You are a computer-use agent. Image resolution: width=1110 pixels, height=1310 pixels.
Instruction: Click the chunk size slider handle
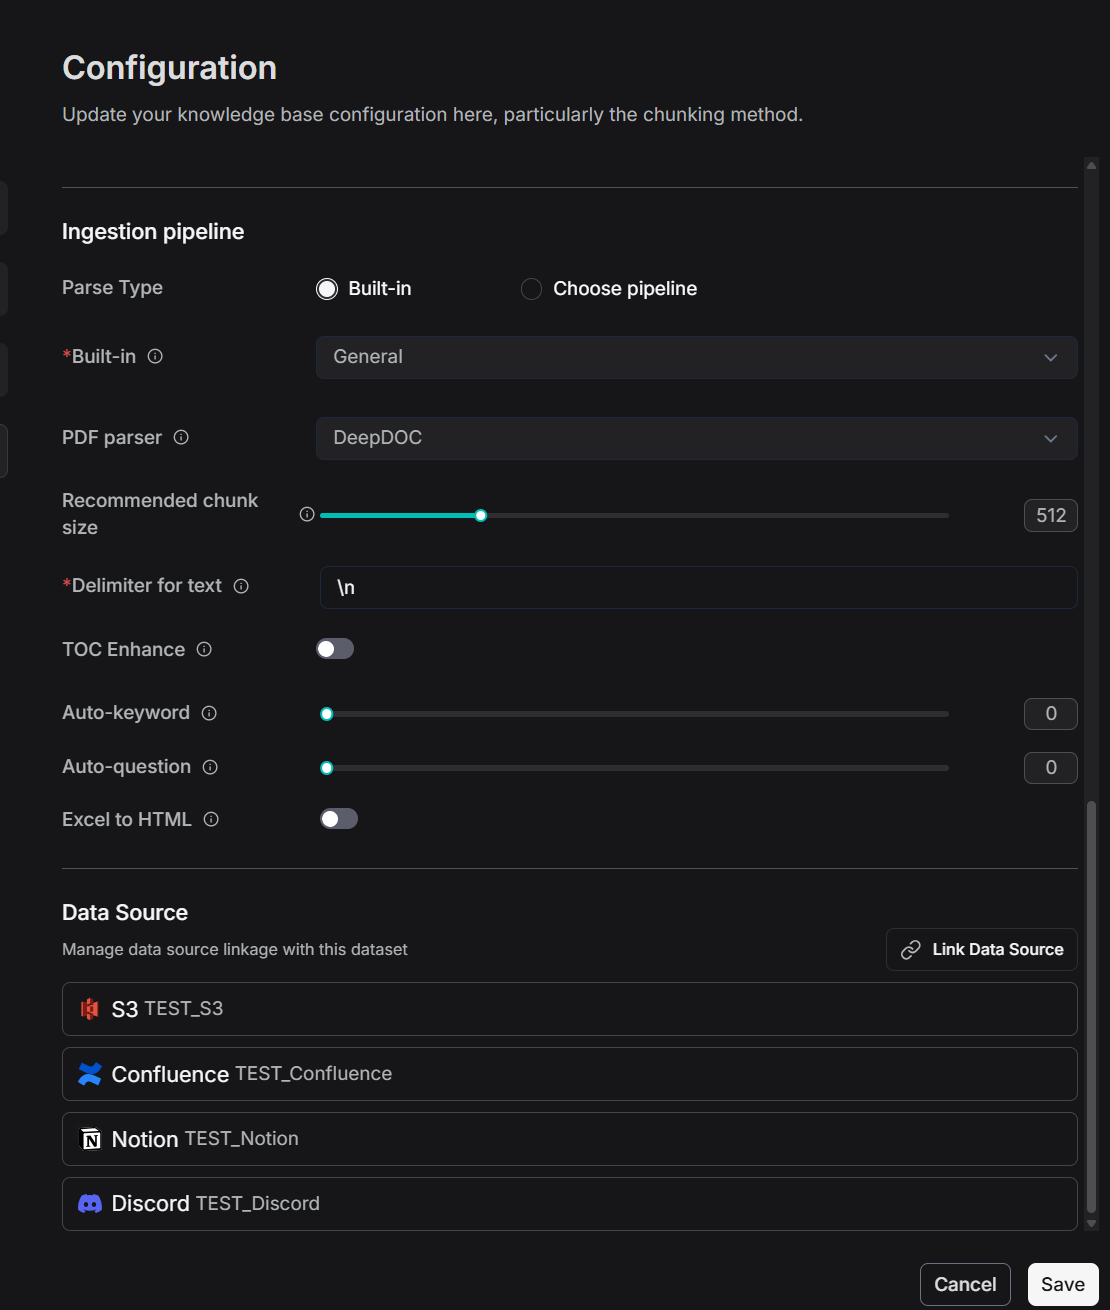coord(480,515)
